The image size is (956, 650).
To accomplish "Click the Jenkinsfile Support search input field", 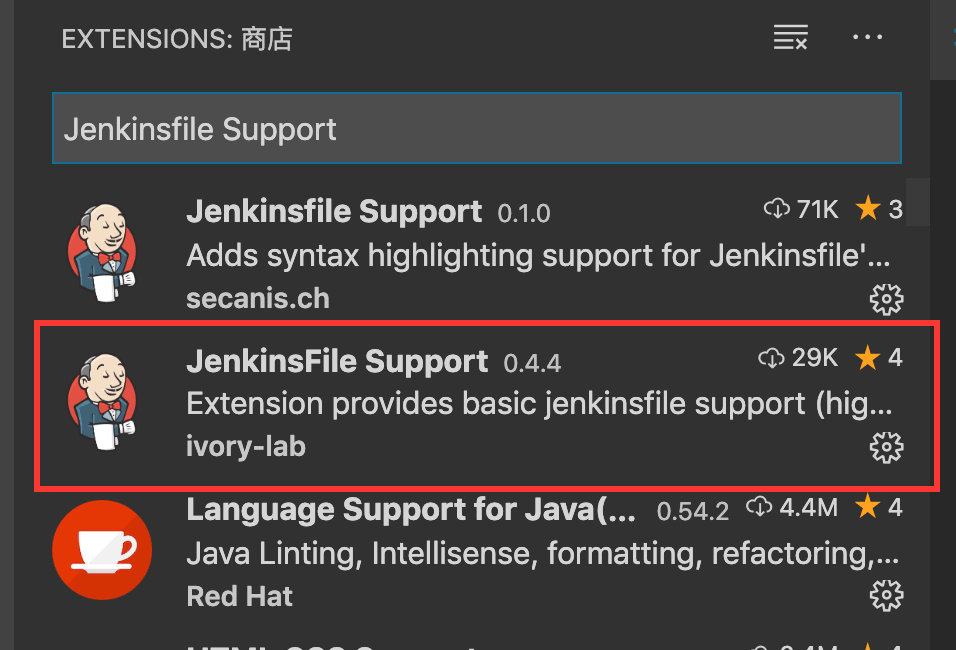I will coord(477,128).
